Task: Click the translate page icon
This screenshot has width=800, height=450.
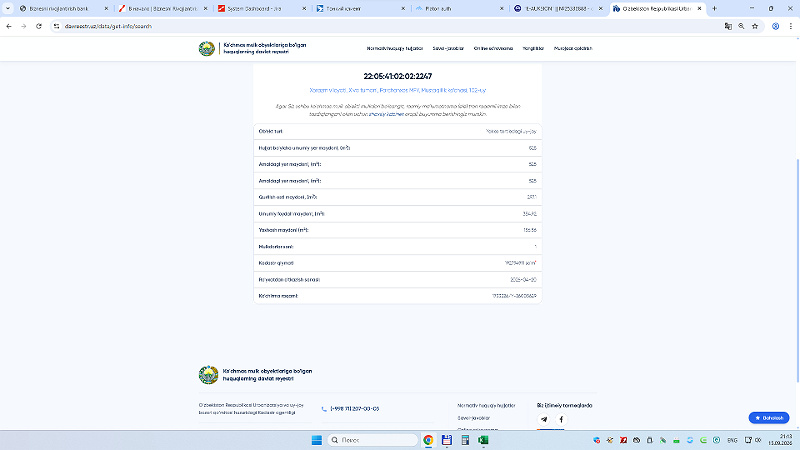Action: pos(728,26)
